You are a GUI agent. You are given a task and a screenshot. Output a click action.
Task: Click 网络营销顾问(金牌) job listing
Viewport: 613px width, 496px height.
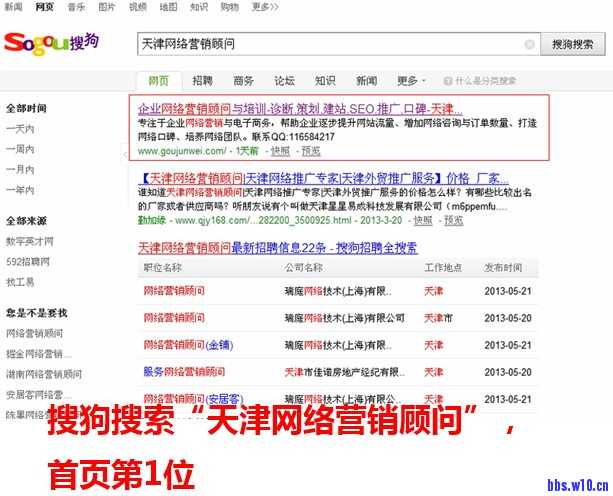coord(187,345)
